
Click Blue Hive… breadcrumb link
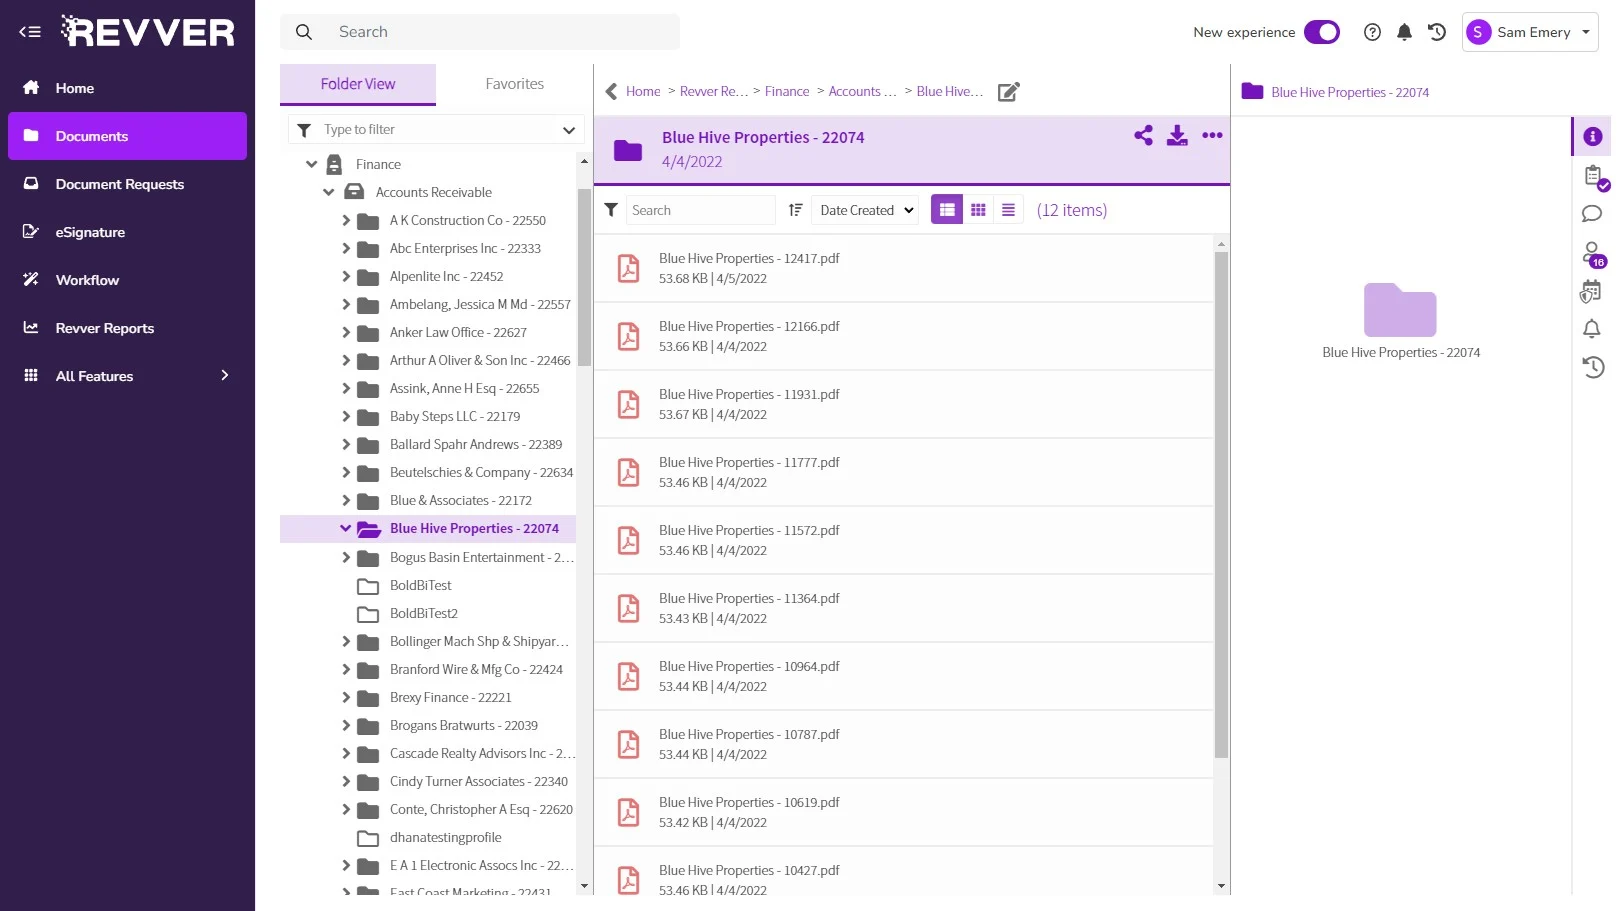(950, 92)
